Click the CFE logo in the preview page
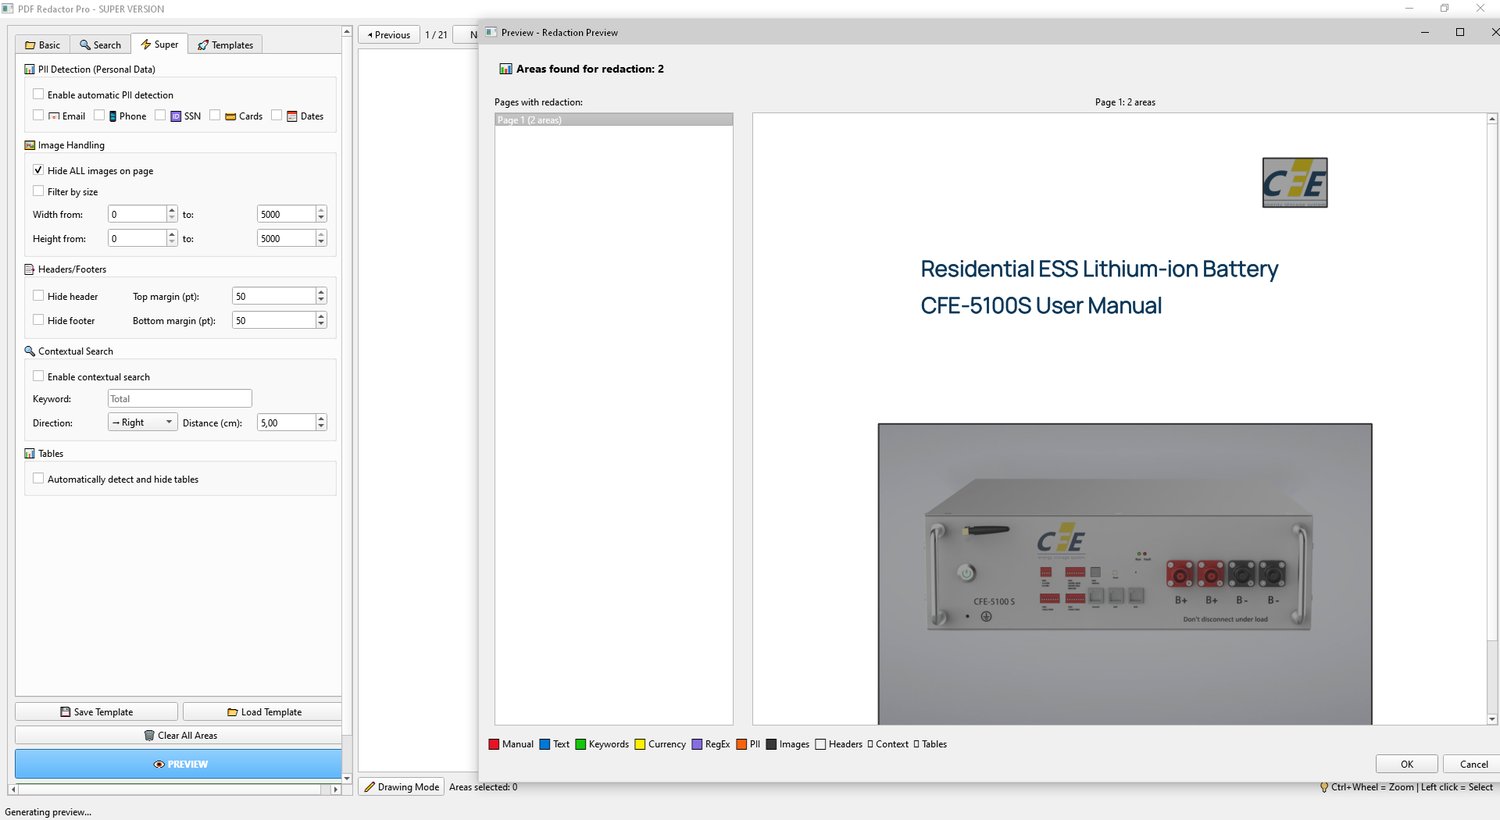Viewport: 1500px width, 820px height. coord(1295,182)
